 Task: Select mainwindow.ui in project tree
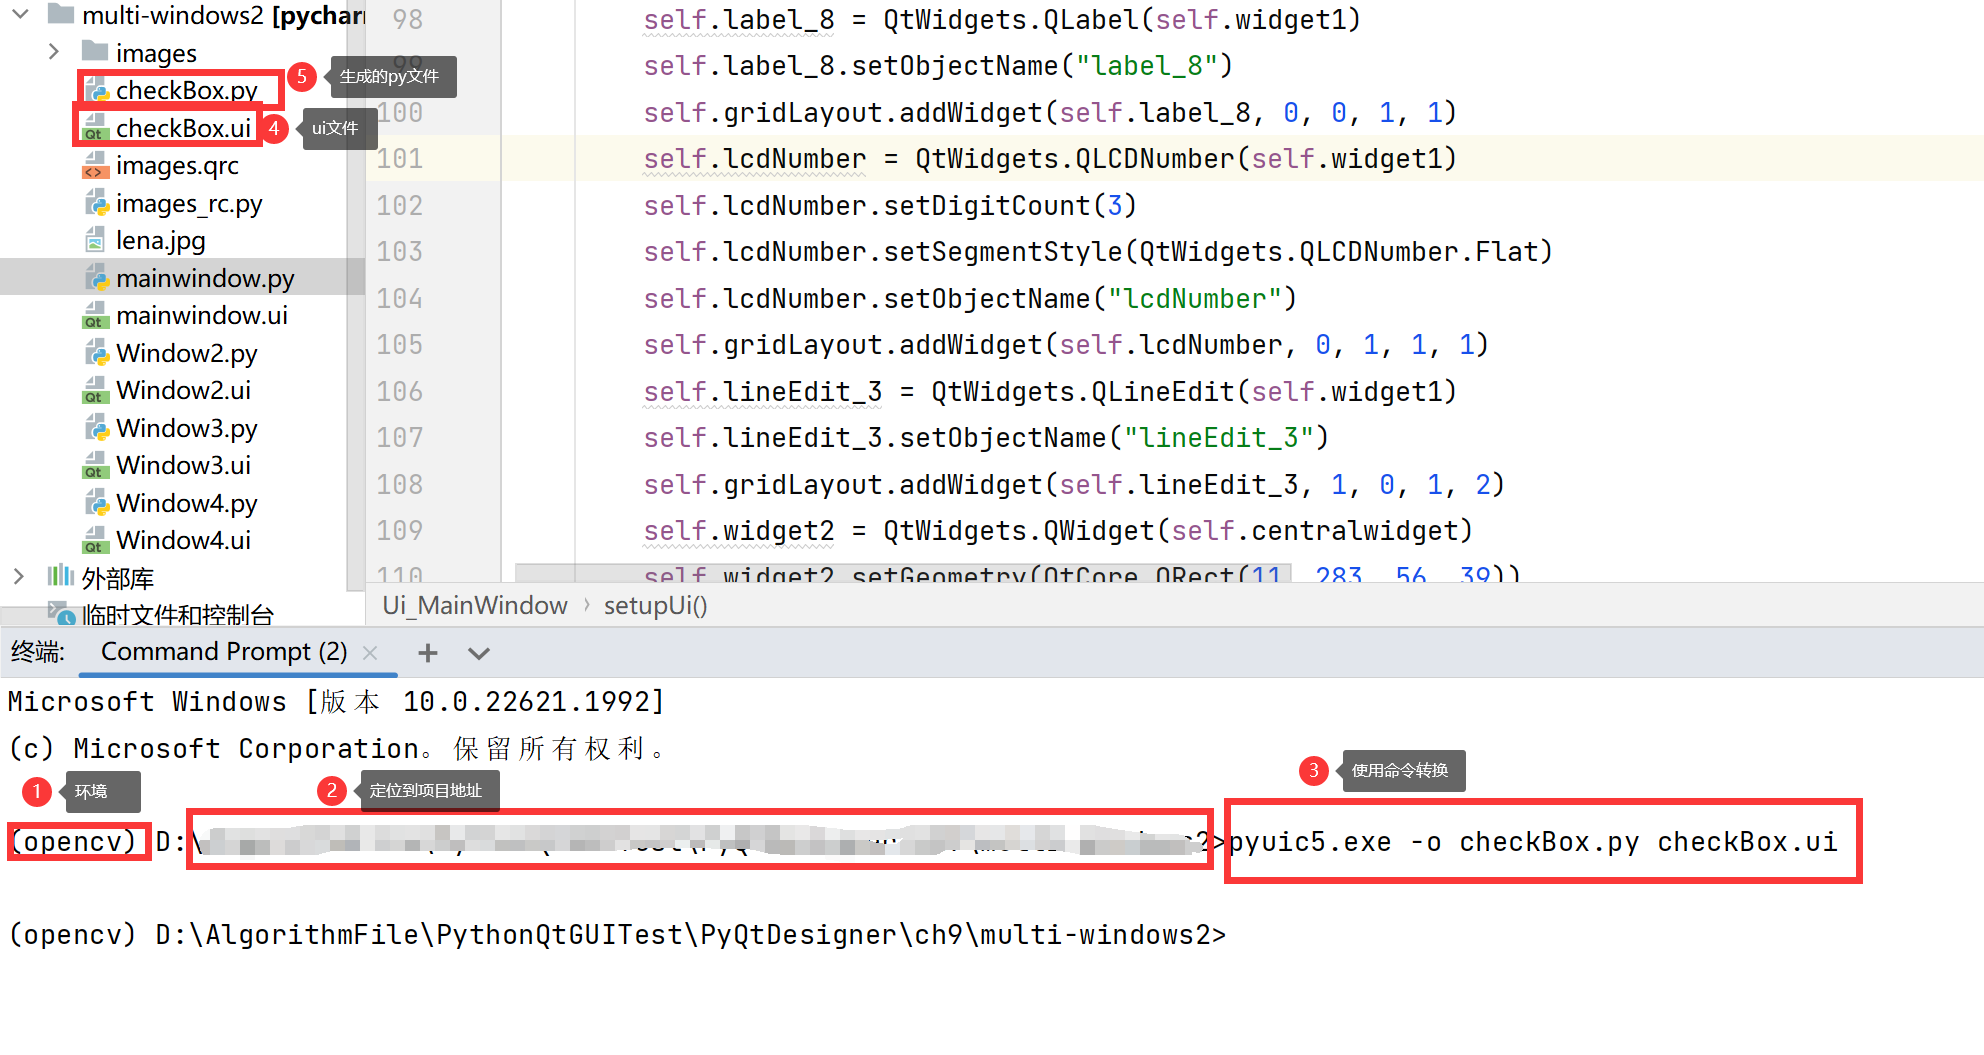202,315
